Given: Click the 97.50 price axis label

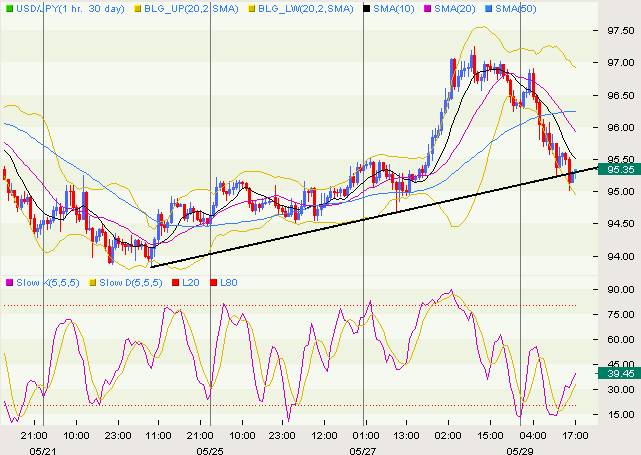Looking at the screenshot, I should click(621, 31).
